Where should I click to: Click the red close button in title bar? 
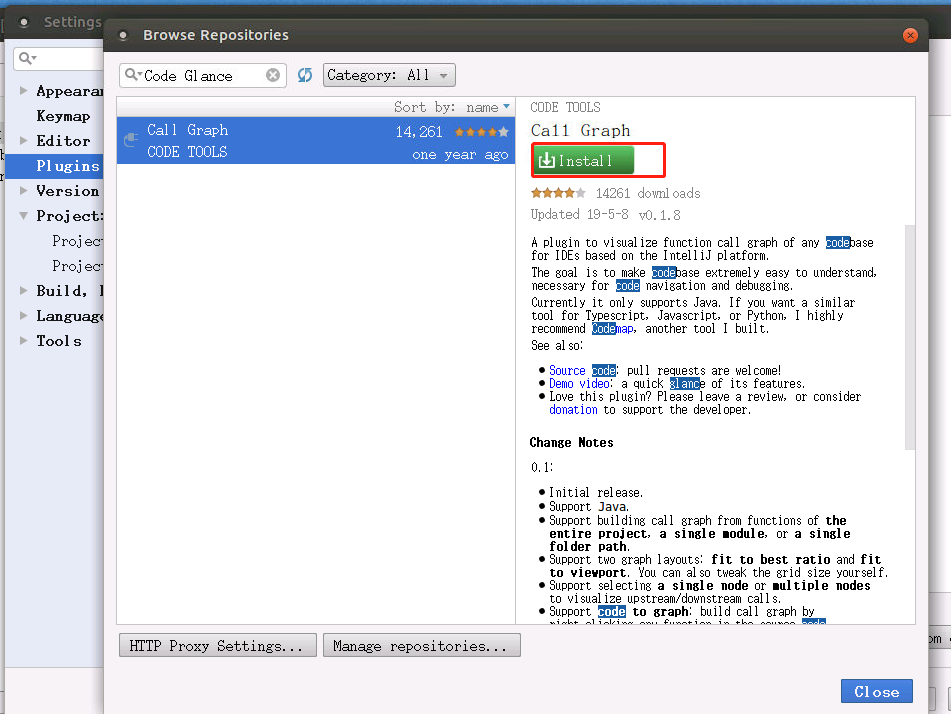[x=910, y=35]
